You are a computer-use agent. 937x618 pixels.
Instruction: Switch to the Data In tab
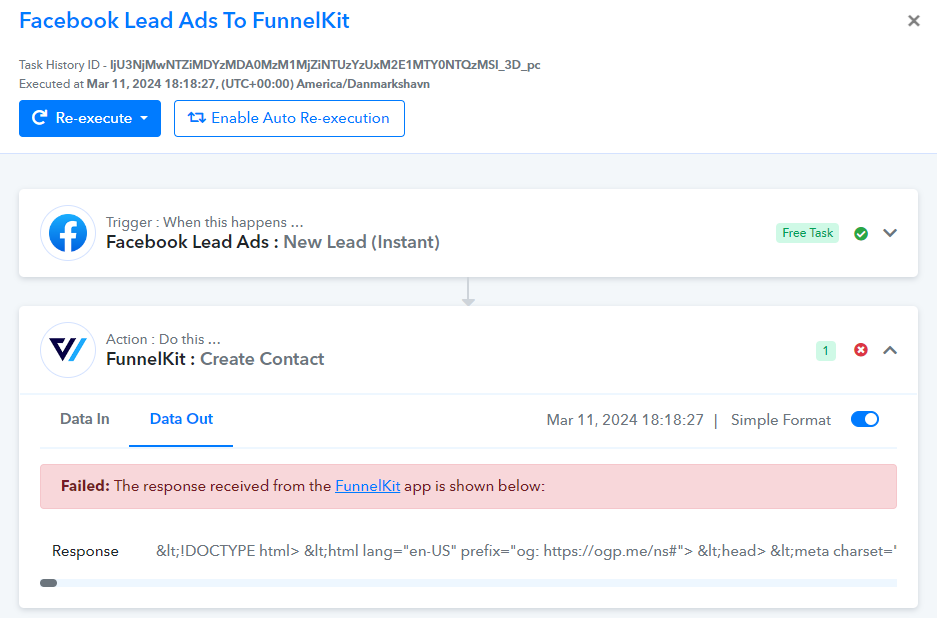(x=84, y=419)
